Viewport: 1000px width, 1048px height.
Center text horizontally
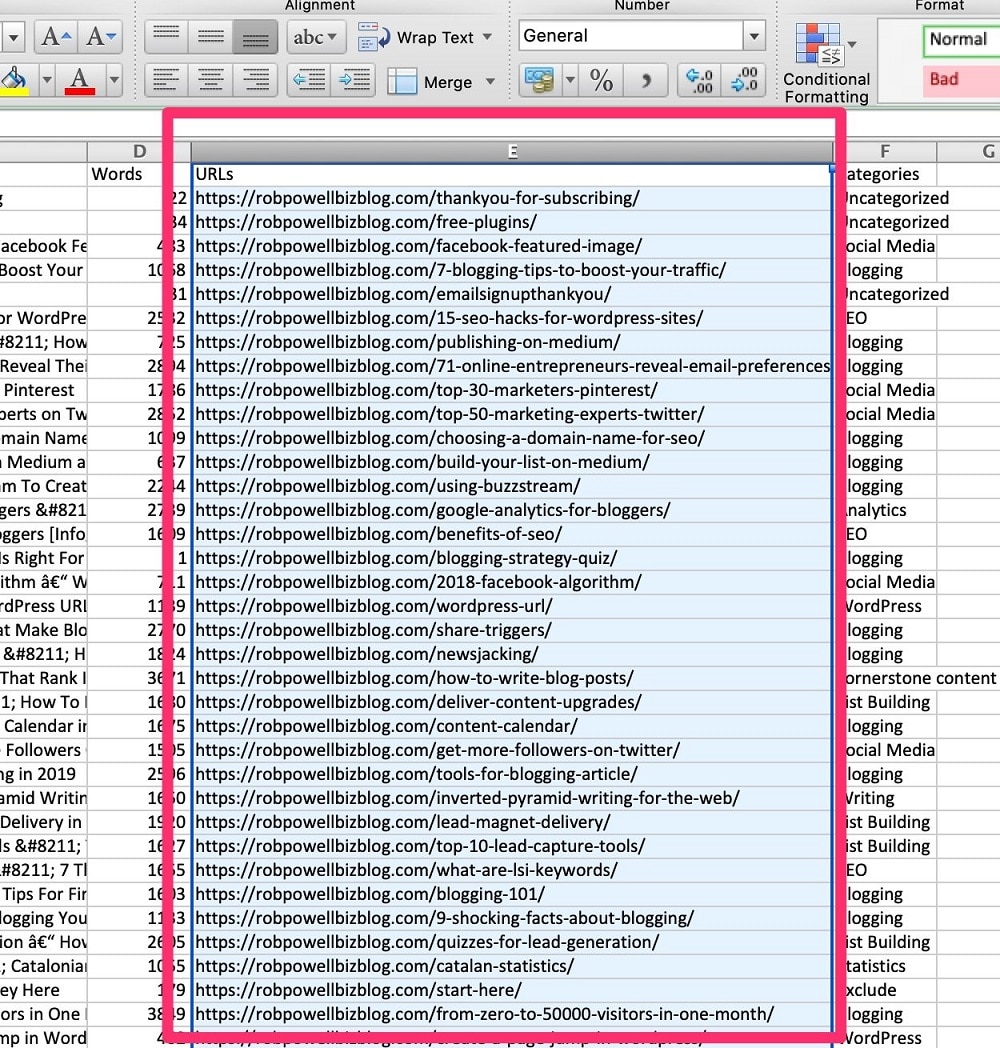pyautogui.click(x=211, y=81)
